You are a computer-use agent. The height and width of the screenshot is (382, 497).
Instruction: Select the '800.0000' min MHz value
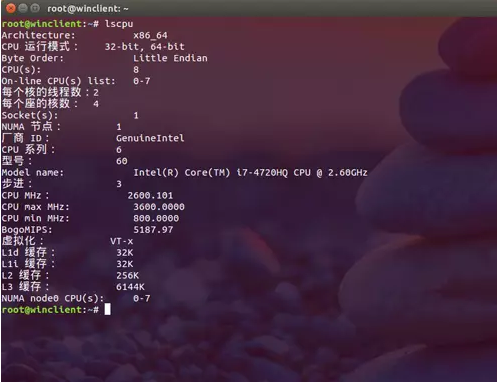pos(156,218)
